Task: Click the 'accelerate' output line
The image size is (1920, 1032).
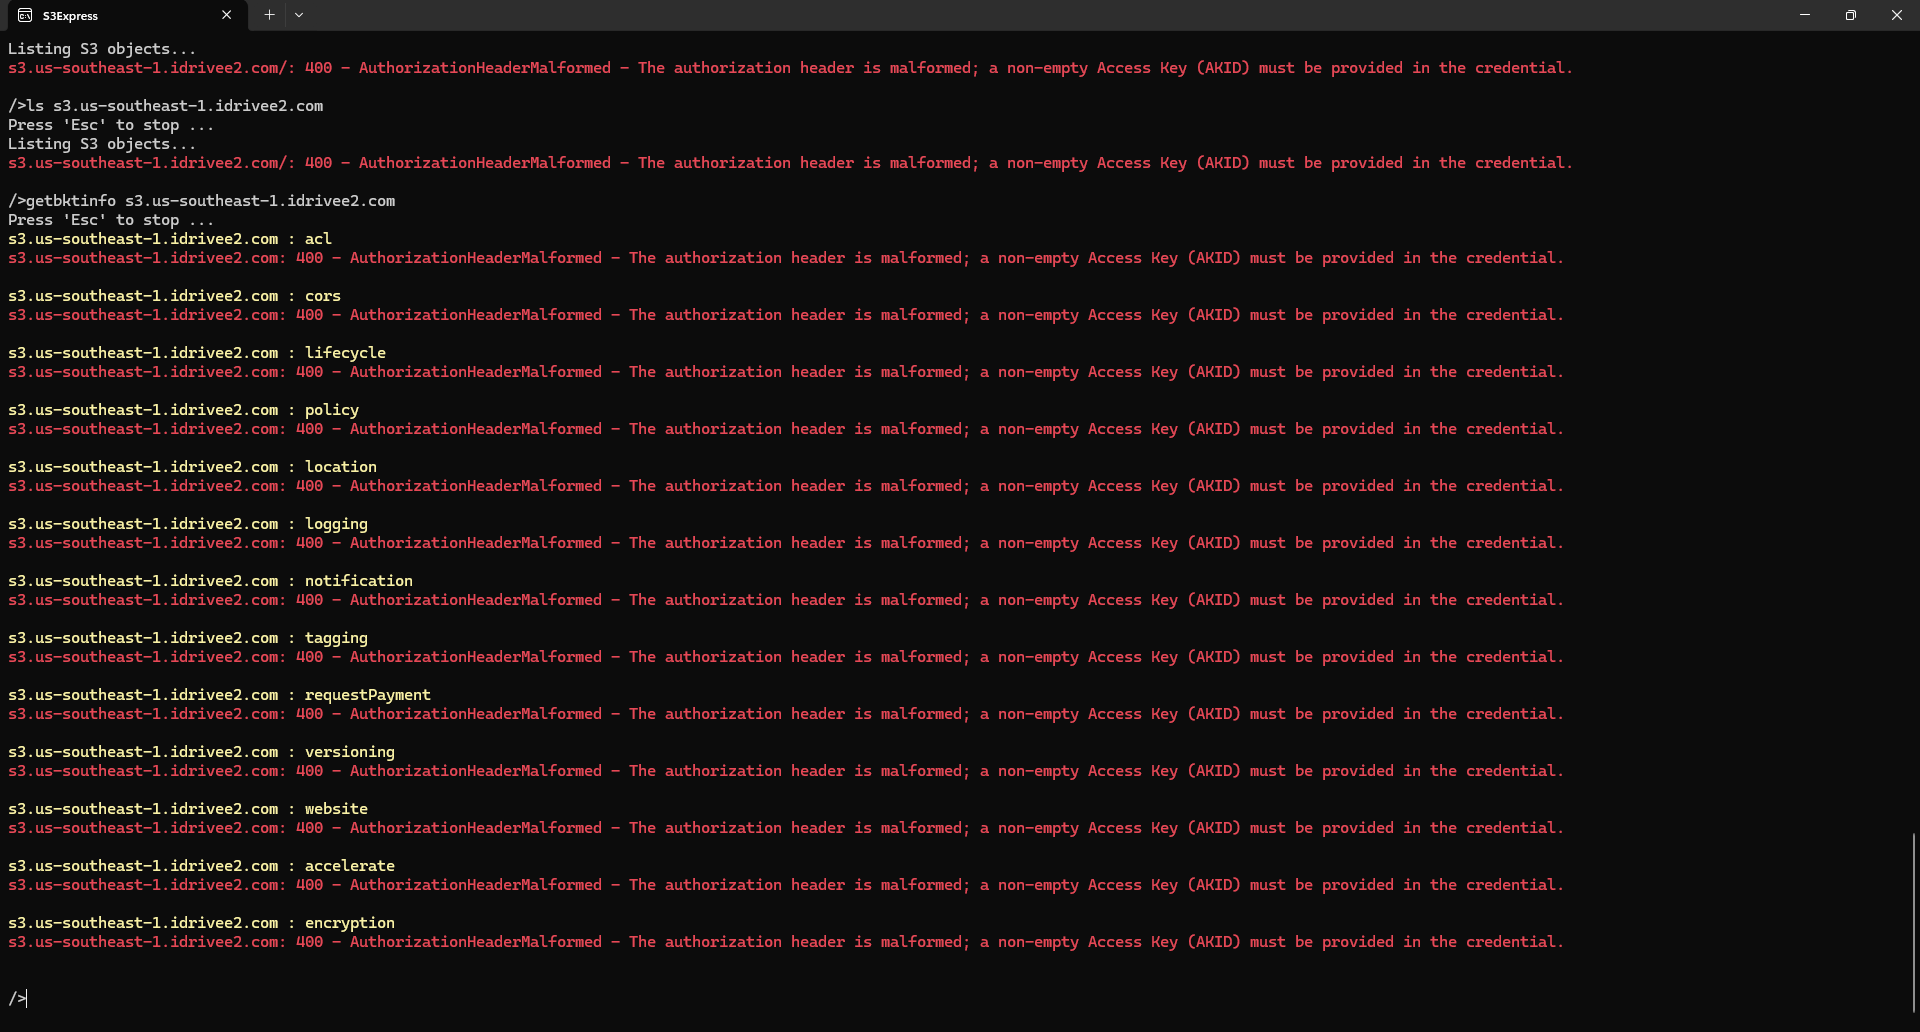Action: (x=201, y=866)
